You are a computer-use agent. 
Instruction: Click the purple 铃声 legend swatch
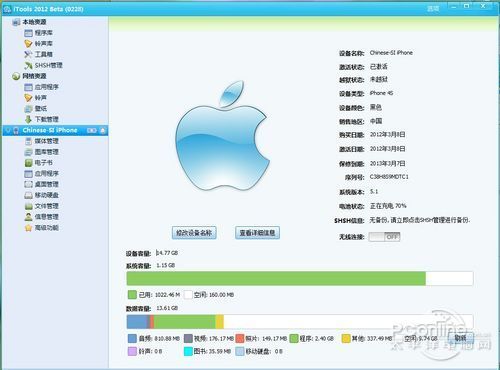[132, 351]
